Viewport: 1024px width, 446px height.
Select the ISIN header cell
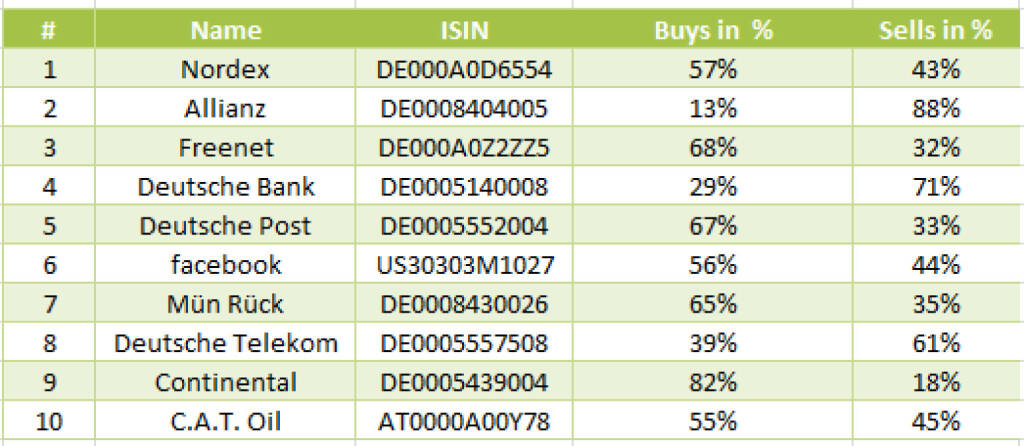(464, 30)
